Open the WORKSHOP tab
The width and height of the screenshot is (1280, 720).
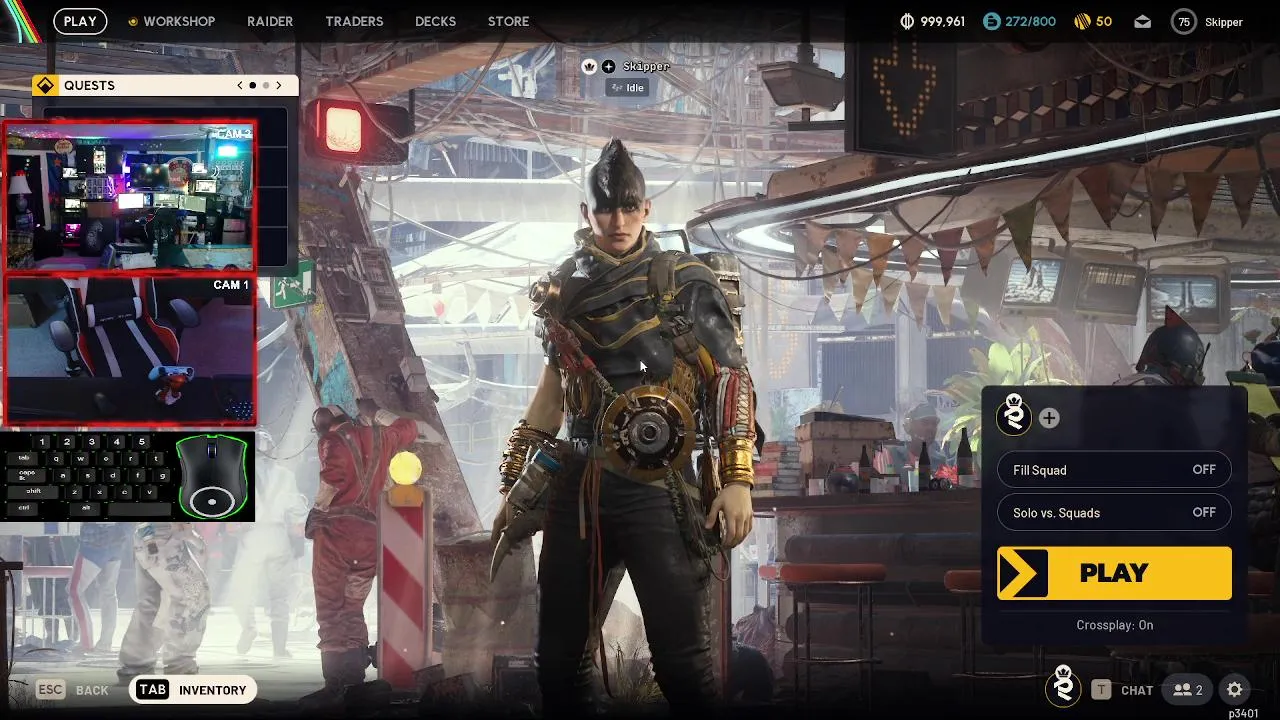tap(171, 21)
